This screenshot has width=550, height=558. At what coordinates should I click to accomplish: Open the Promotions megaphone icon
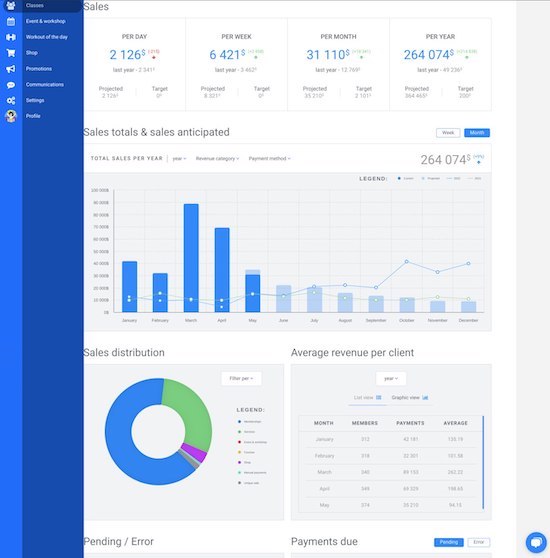pos(11,69)
